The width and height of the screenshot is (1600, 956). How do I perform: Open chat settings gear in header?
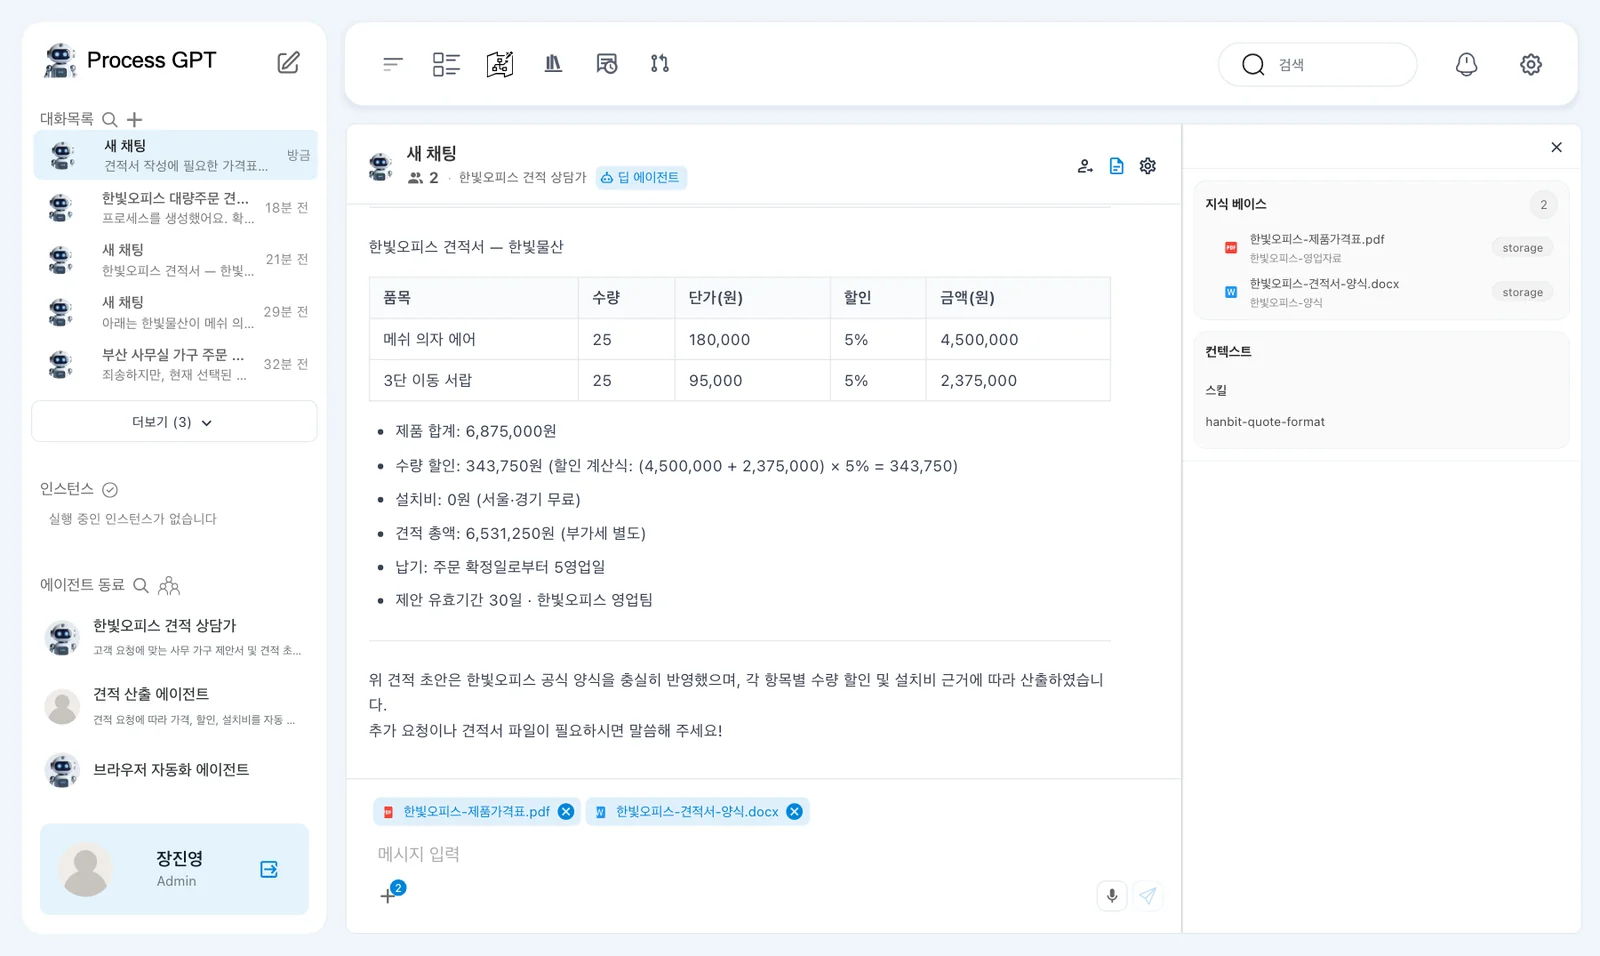[x=1148, y=166]
